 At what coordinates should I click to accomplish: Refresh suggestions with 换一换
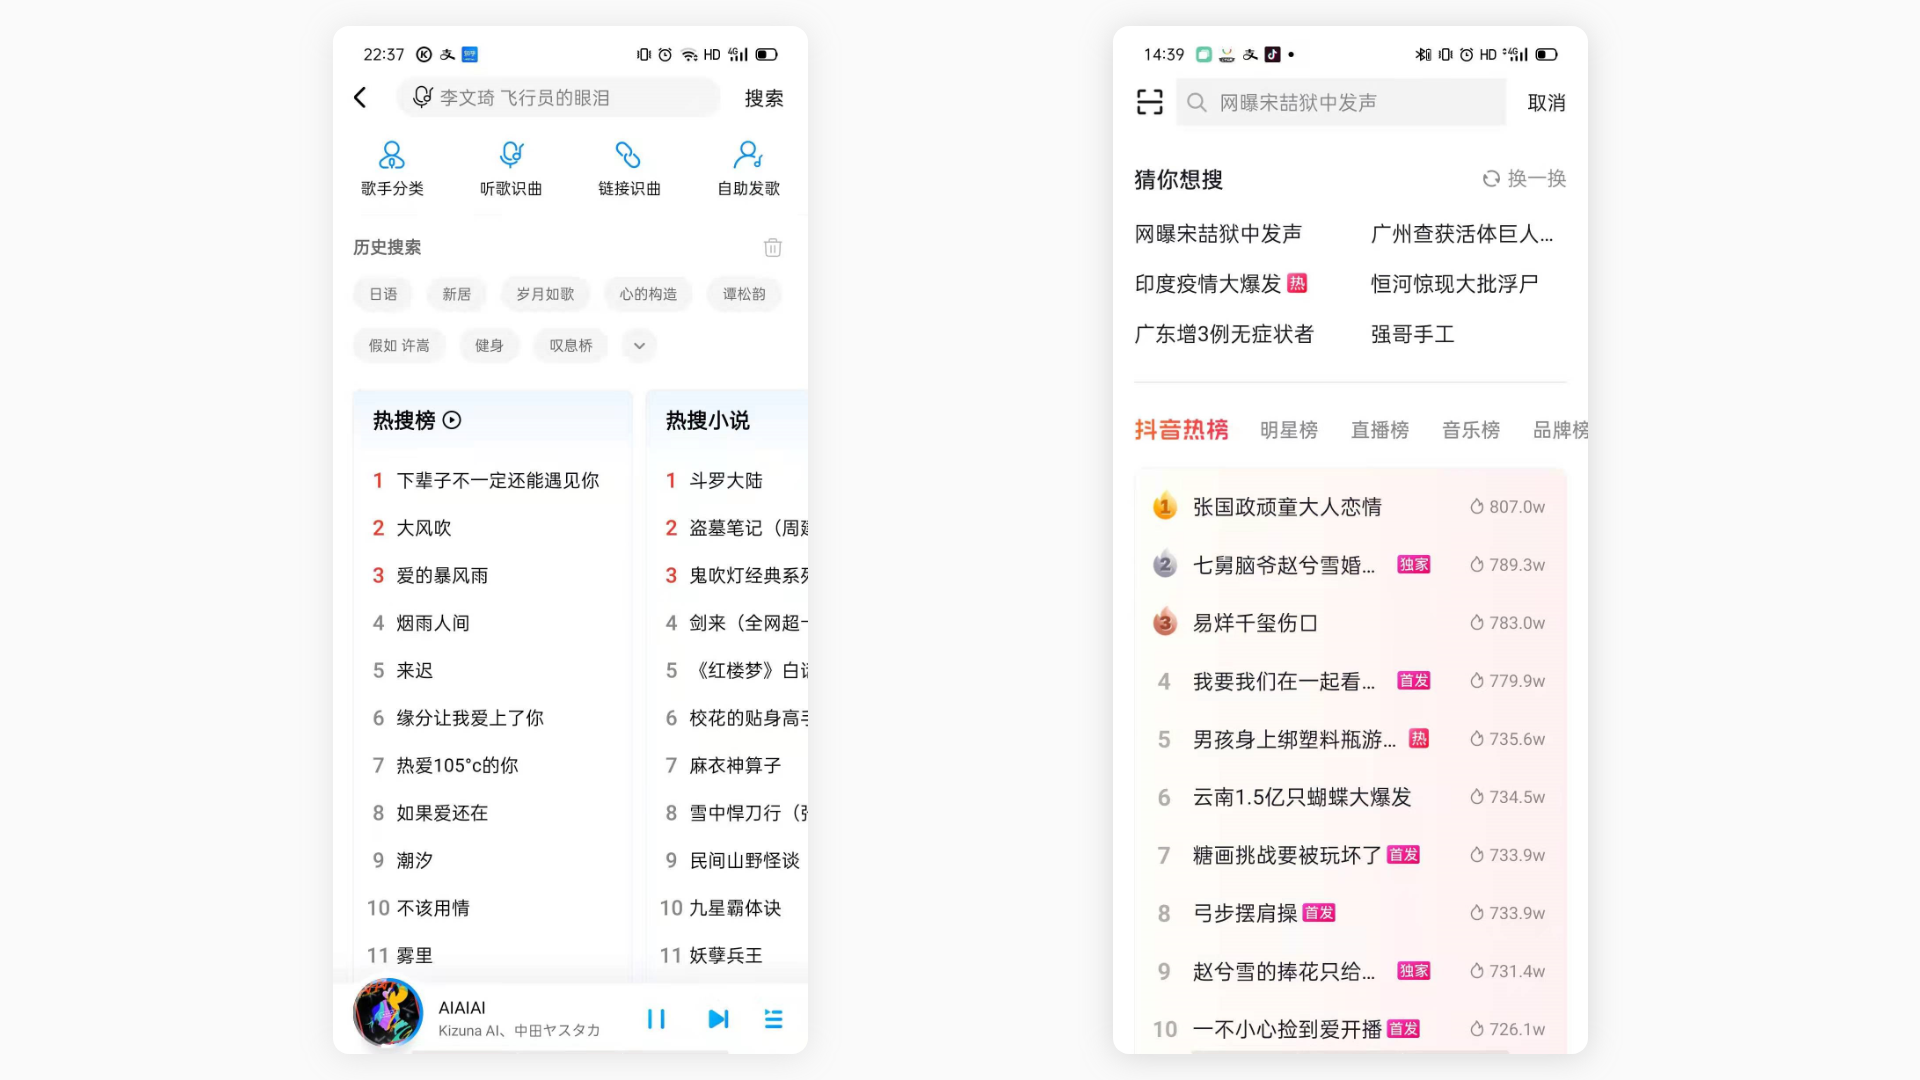coord(1524,179)
